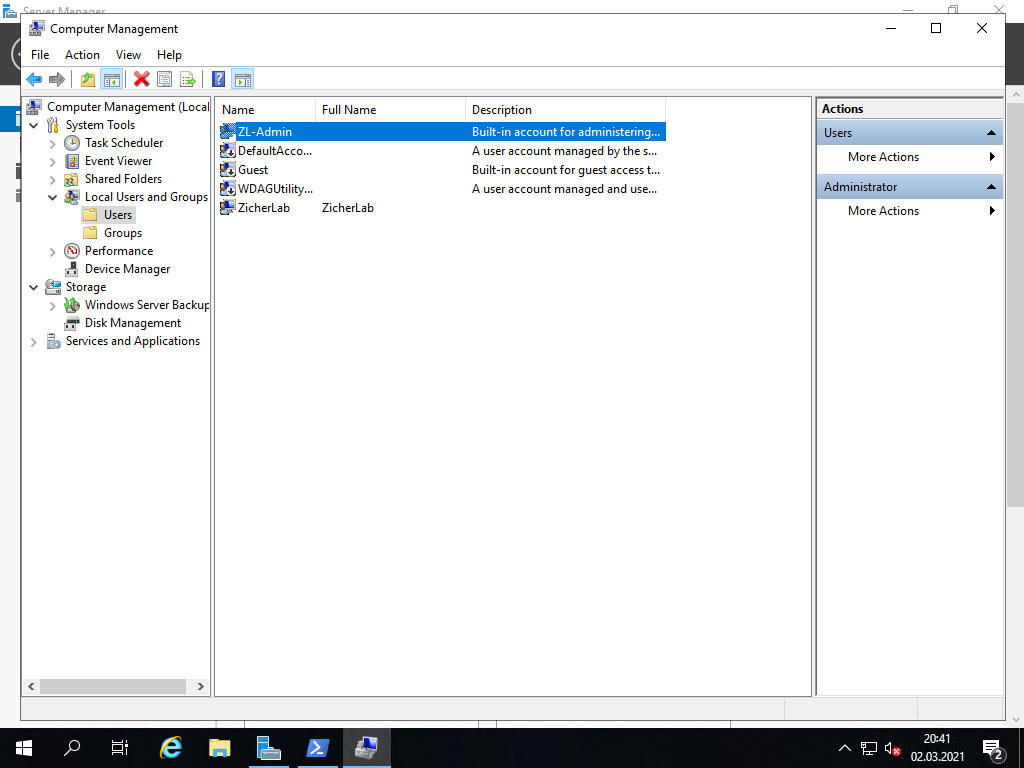Collapse the Users actions section
Image resolution: width=1024 pixels, height=768 pixels.
click(x=992, y=133)
